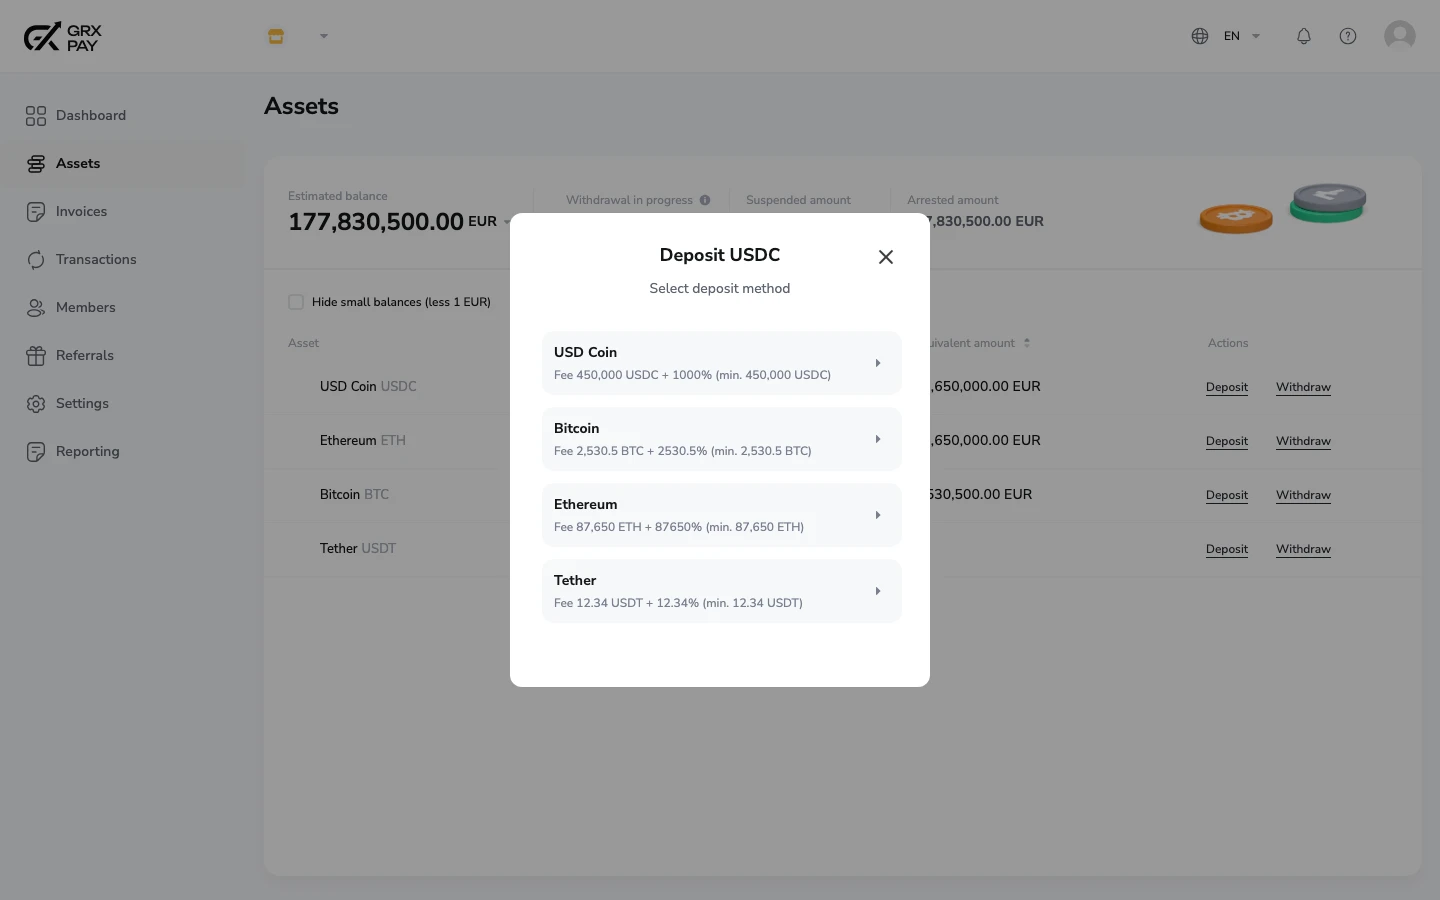Click Deposit link for Ethereum row

(1227, 441)
